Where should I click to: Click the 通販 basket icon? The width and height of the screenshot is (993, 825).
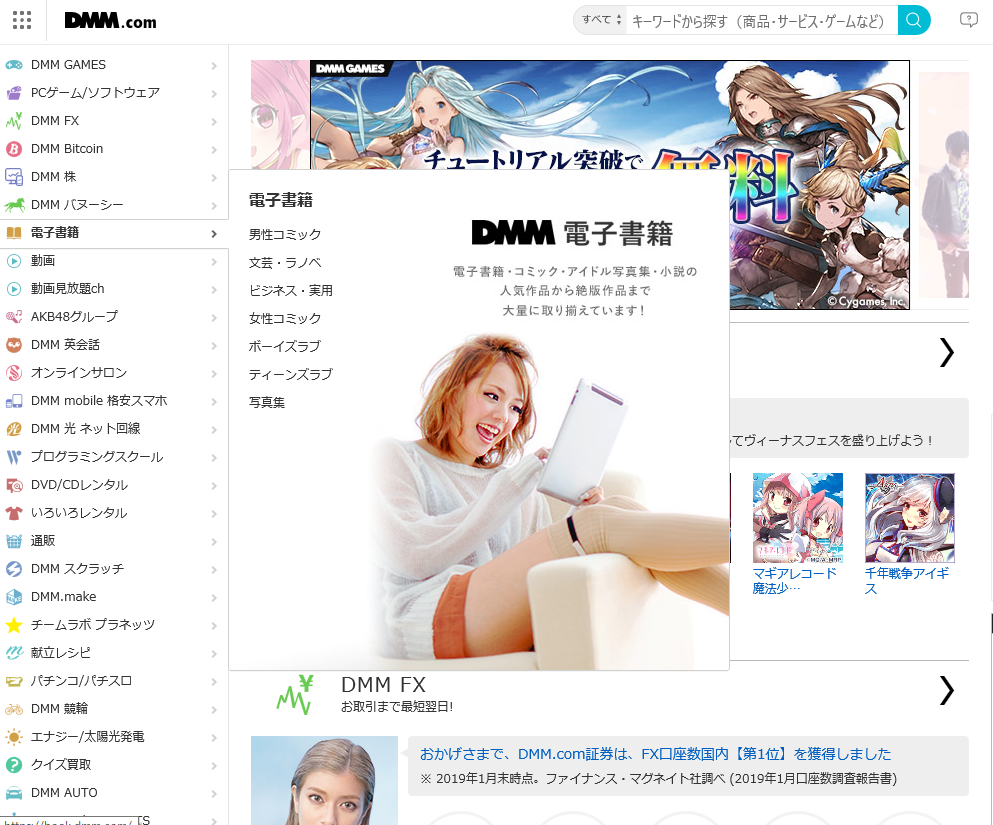click(x=14, y=541)
